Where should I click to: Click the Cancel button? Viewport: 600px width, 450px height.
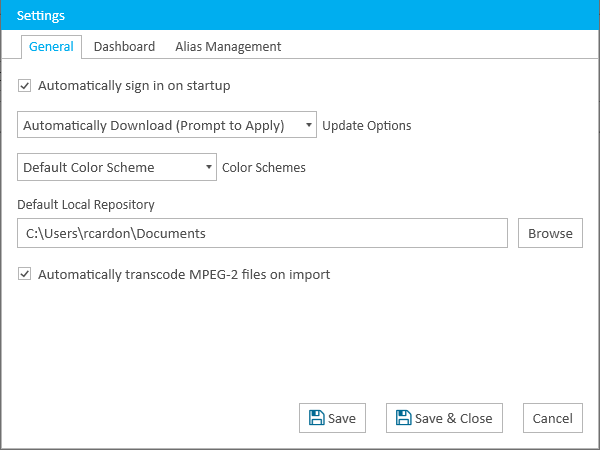click(553, 418)
